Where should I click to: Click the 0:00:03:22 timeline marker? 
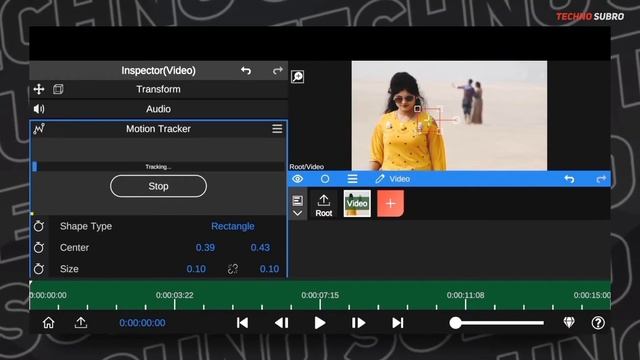(x=174, y=295)
